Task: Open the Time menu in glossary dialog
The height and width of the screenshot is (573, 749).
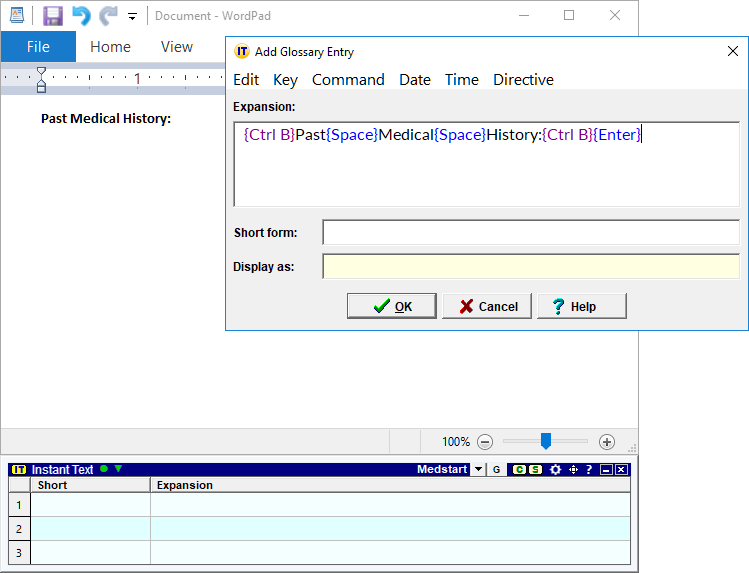Action: click(x=461, y=80)
